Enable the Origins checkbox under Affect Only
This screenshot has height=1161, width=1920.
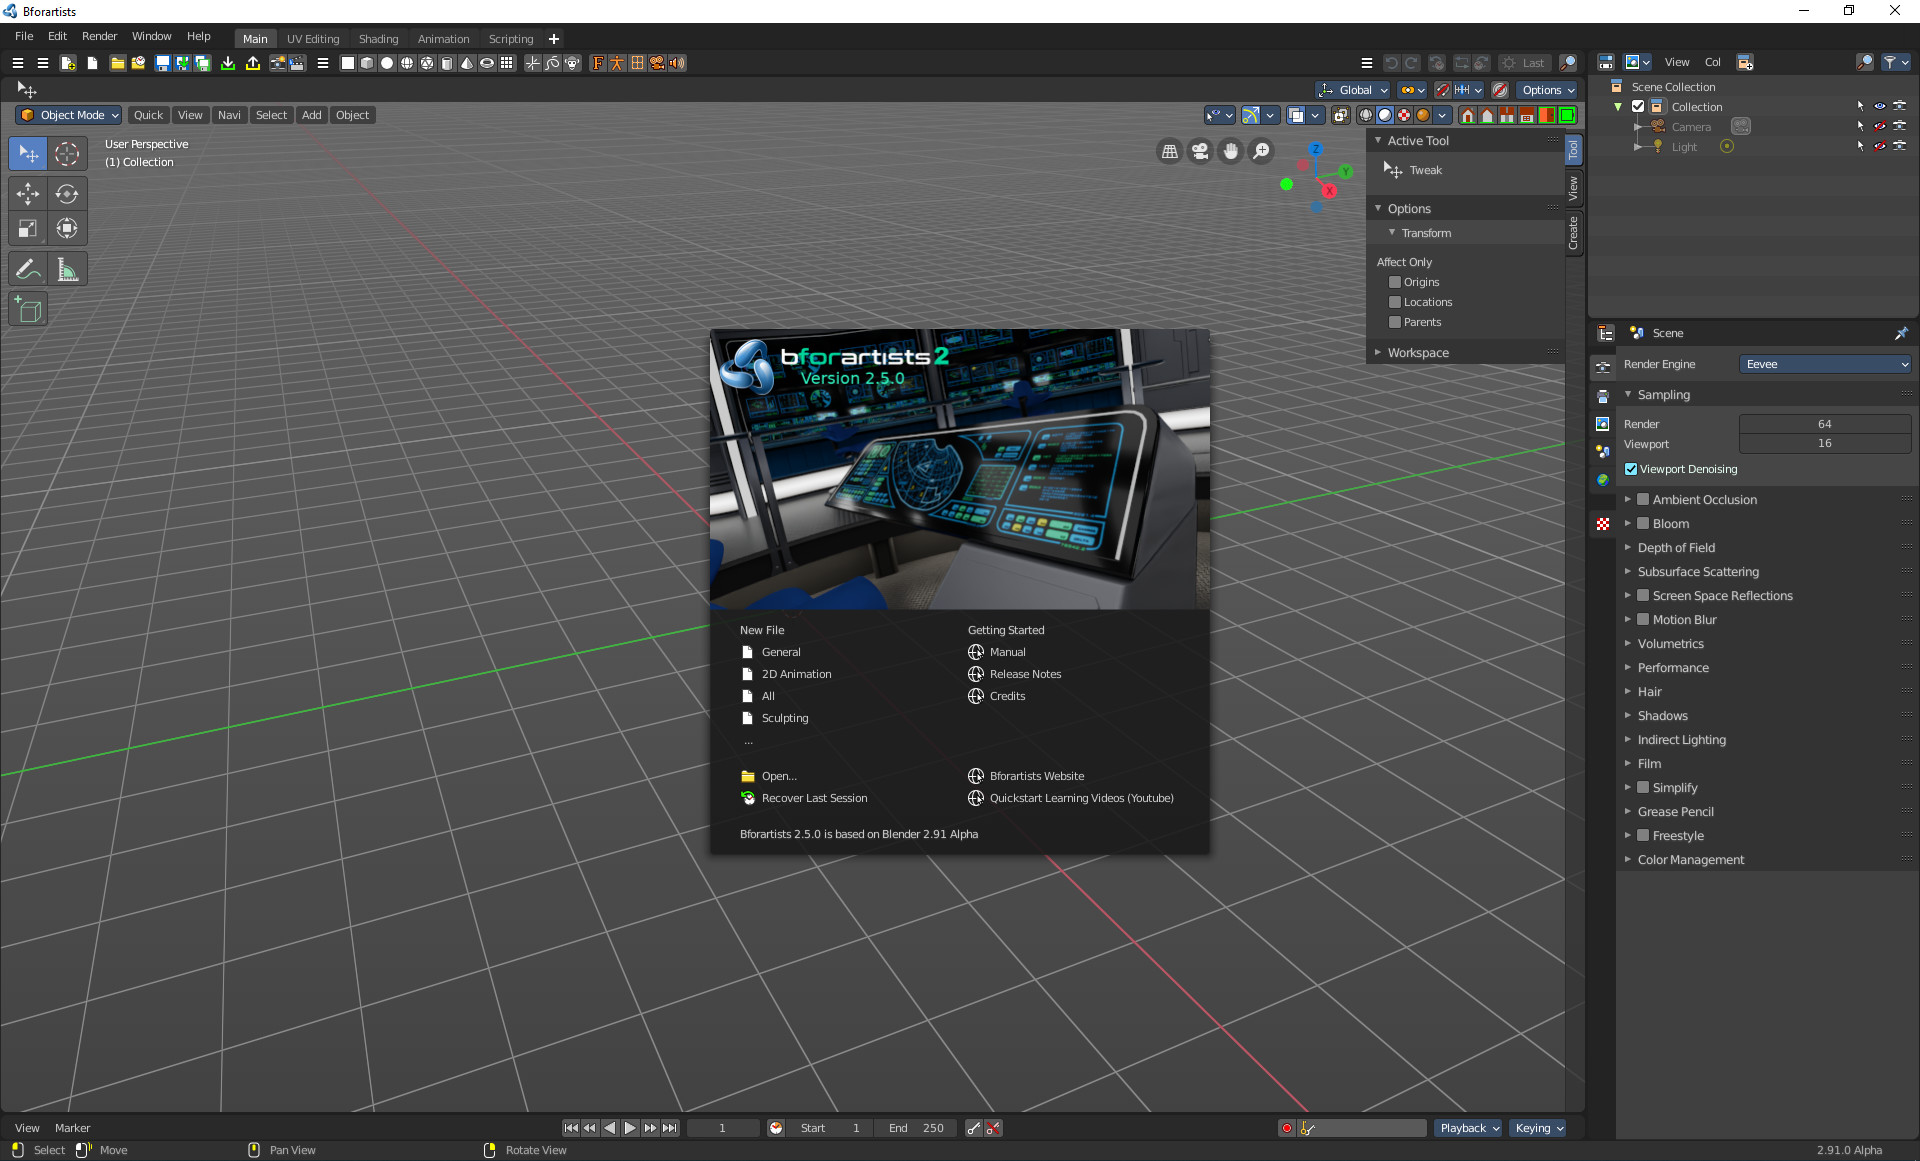point(1395,282)
